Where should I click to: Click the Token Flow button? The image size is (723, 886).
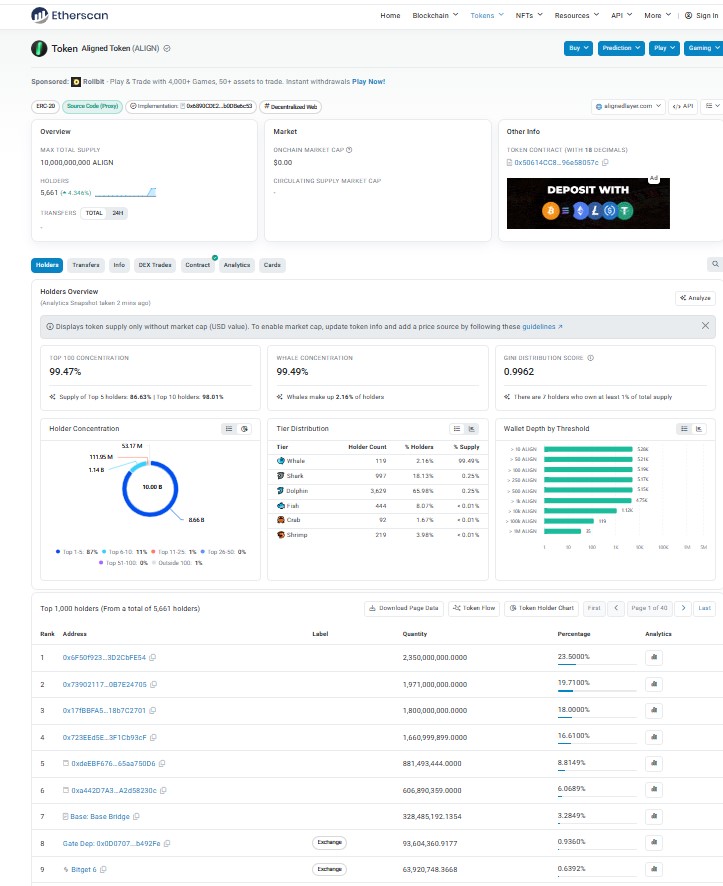[474, 608]
